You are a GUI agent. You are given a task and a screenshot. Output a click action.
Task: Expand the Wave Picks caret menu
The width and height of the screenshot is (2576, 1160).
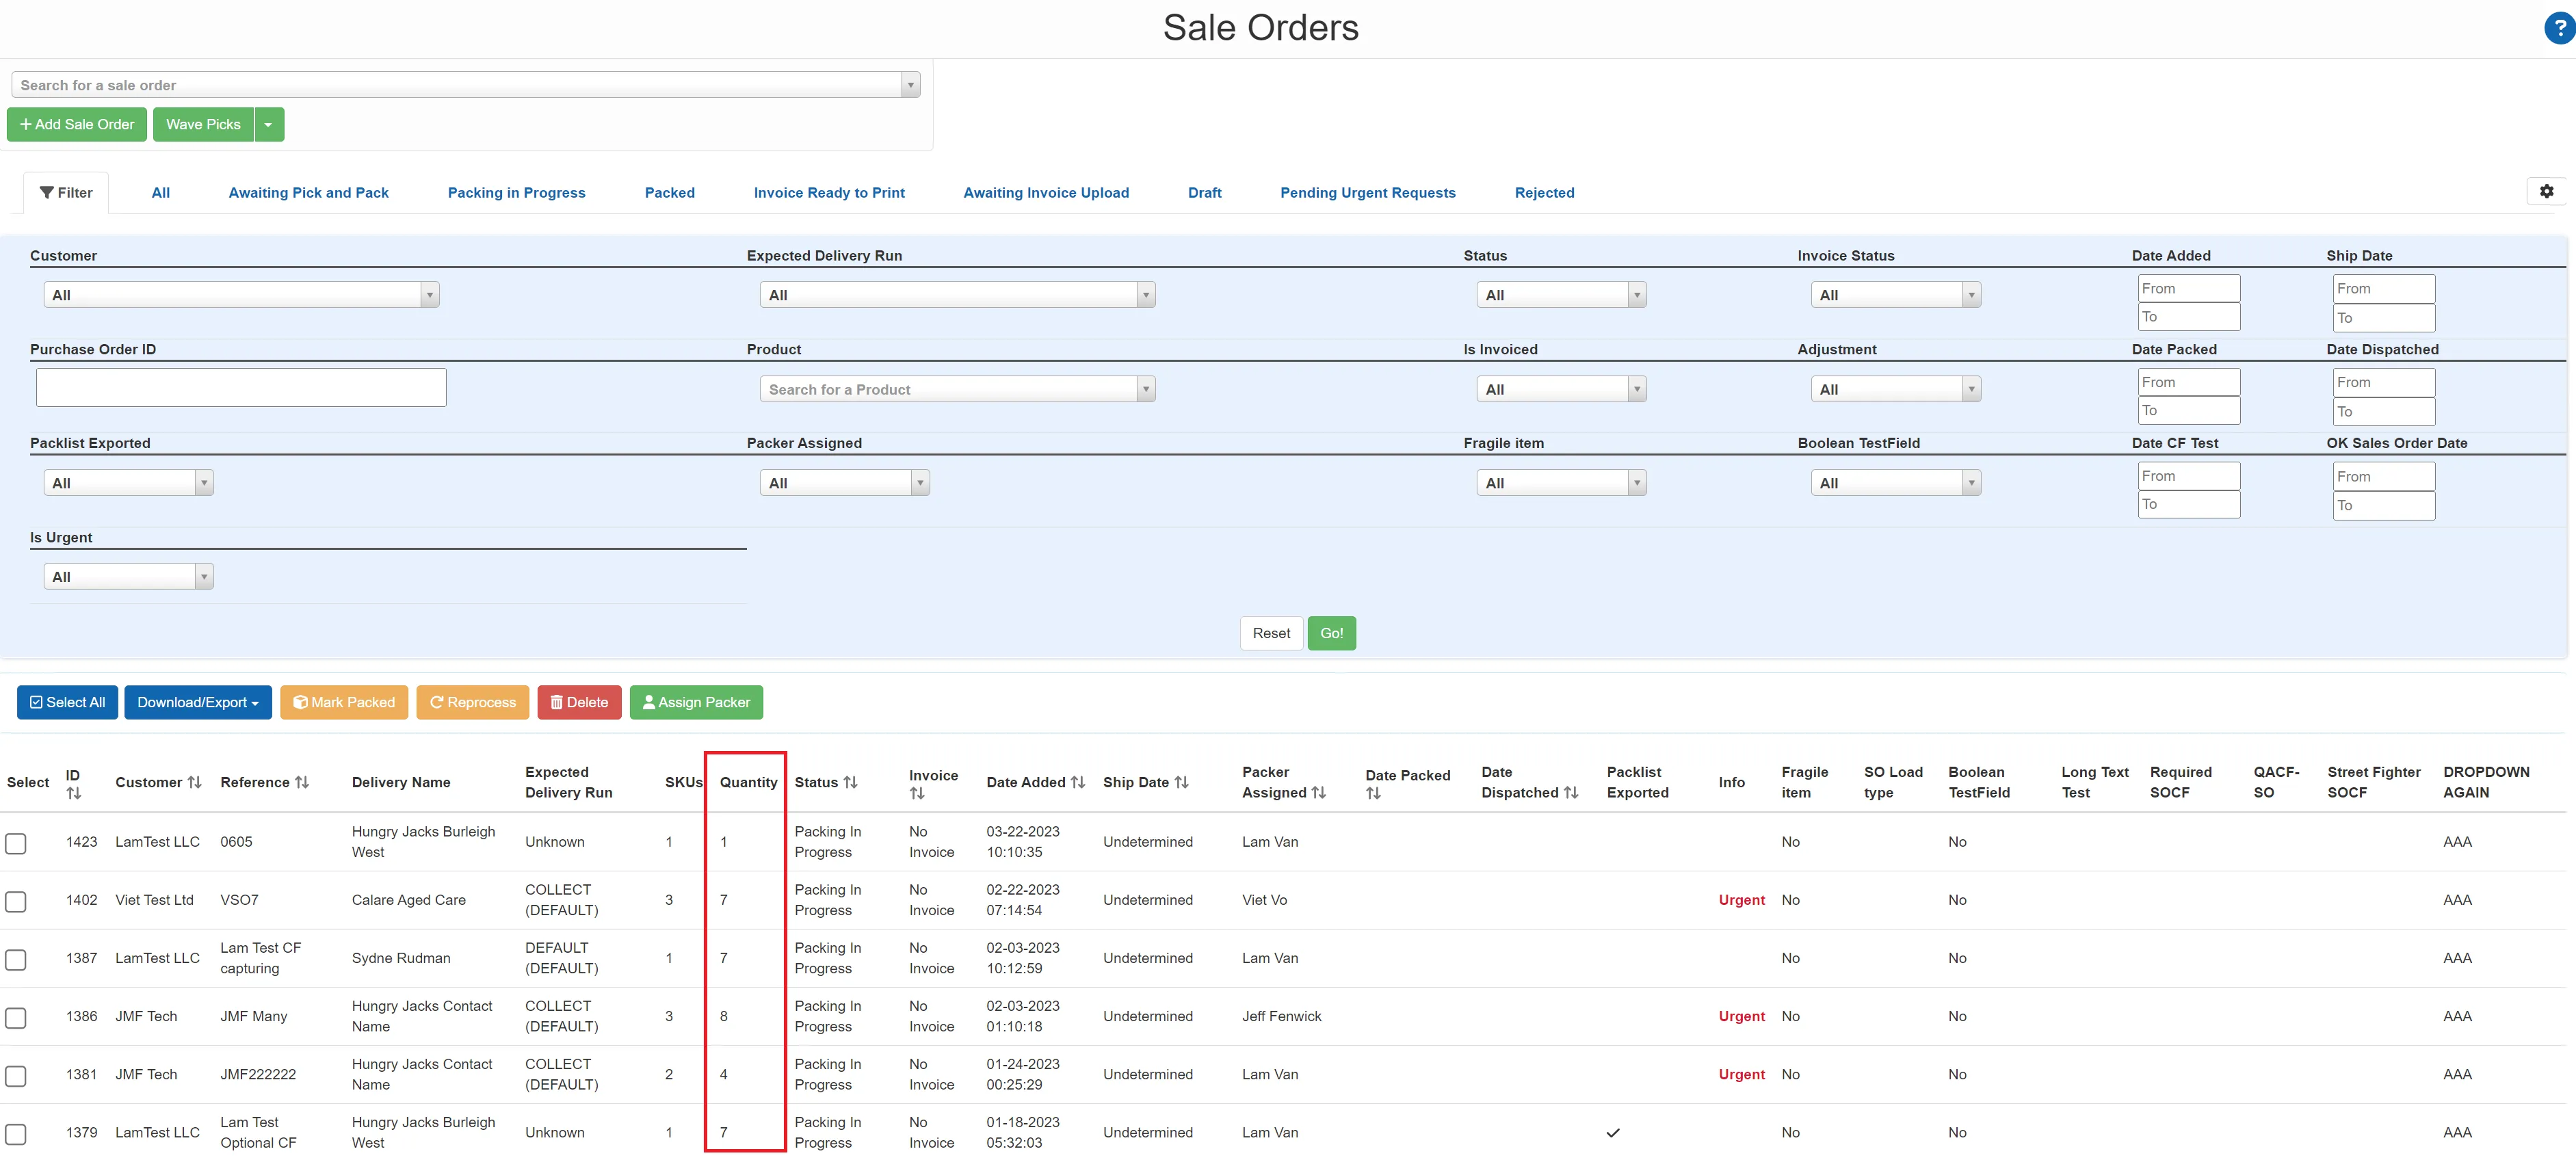(x=269, y=125)
